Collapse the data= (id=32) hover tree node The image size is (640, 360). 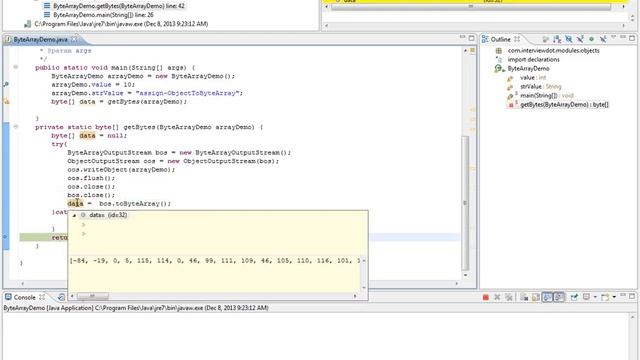click(x=74, y=215)
